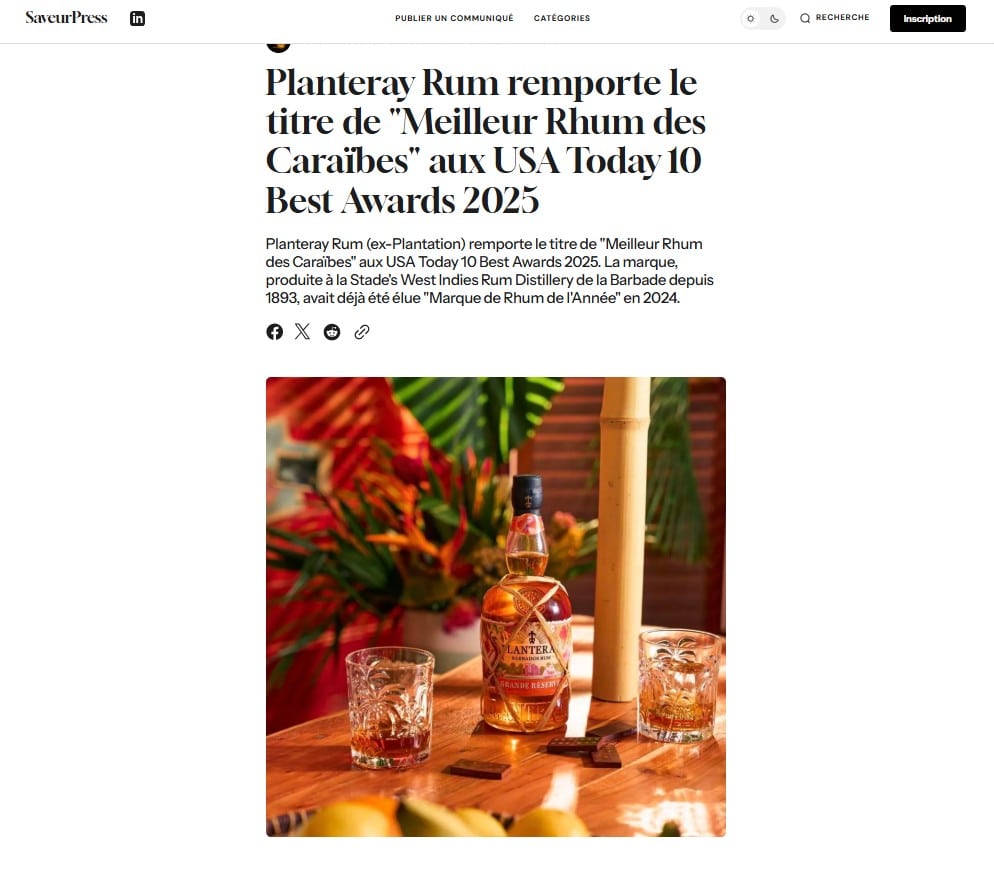994x873 pixels.
Task: Switch to dark mode moon icon
Action: tap(775, 18)
